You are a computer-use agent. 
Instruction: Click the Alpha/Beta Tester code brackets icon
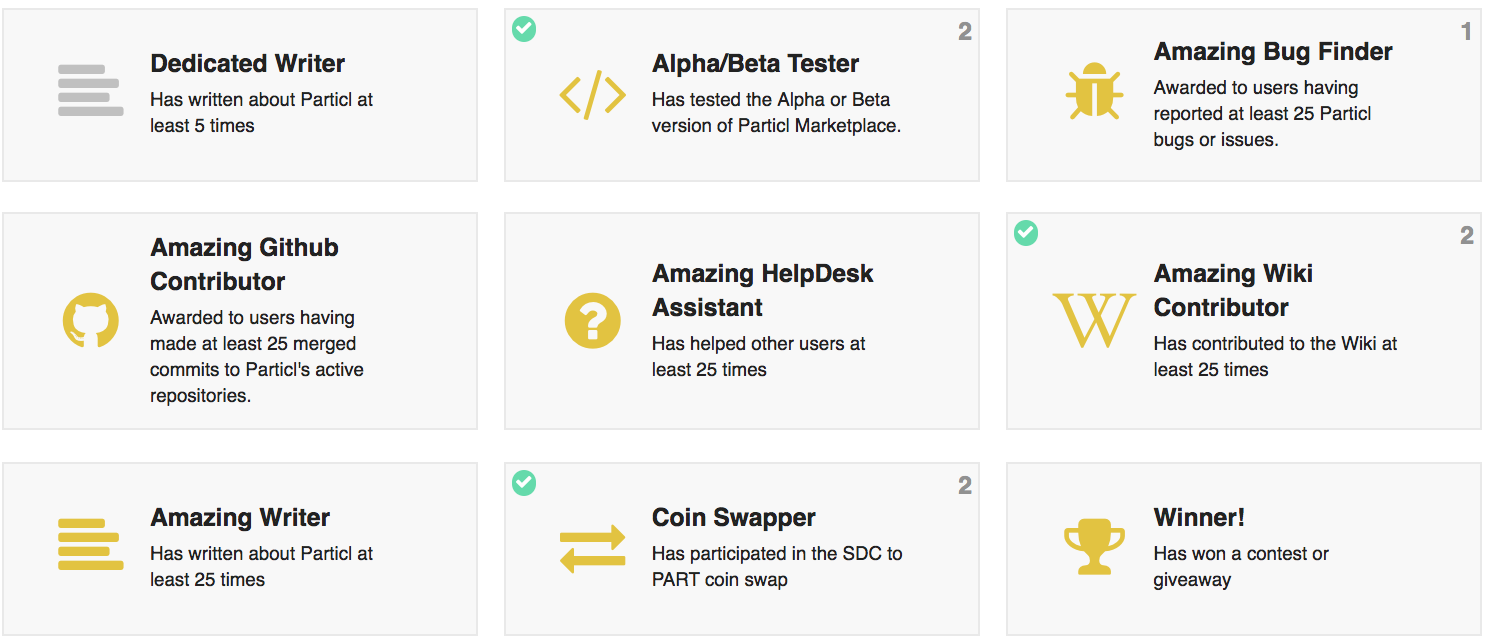click(592, 95)
